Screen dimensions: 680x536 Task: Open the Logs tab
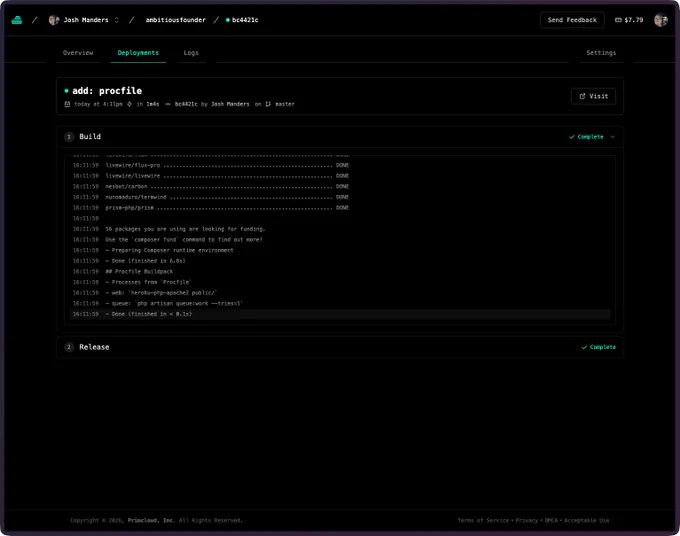(191, 53)
